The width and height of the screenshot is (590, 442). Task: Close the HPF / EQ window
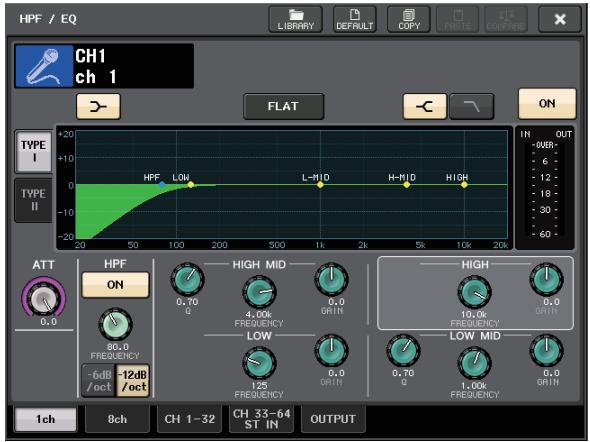pos(560,20)
